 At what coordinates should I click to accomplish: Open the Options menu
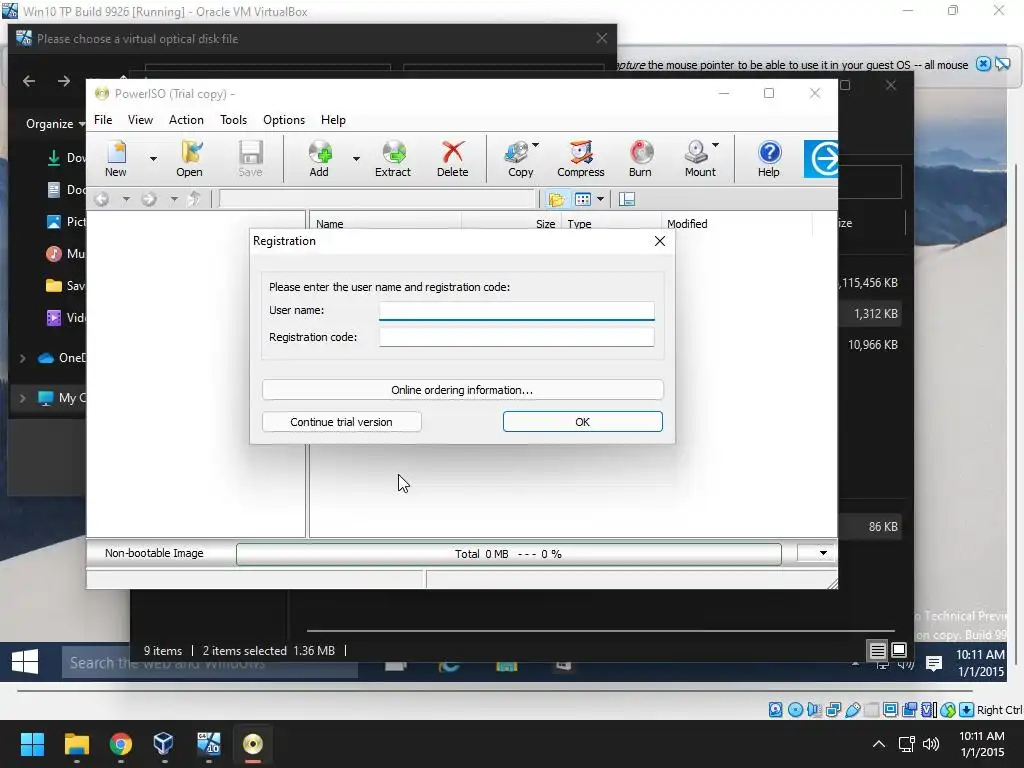coord(284,120)
